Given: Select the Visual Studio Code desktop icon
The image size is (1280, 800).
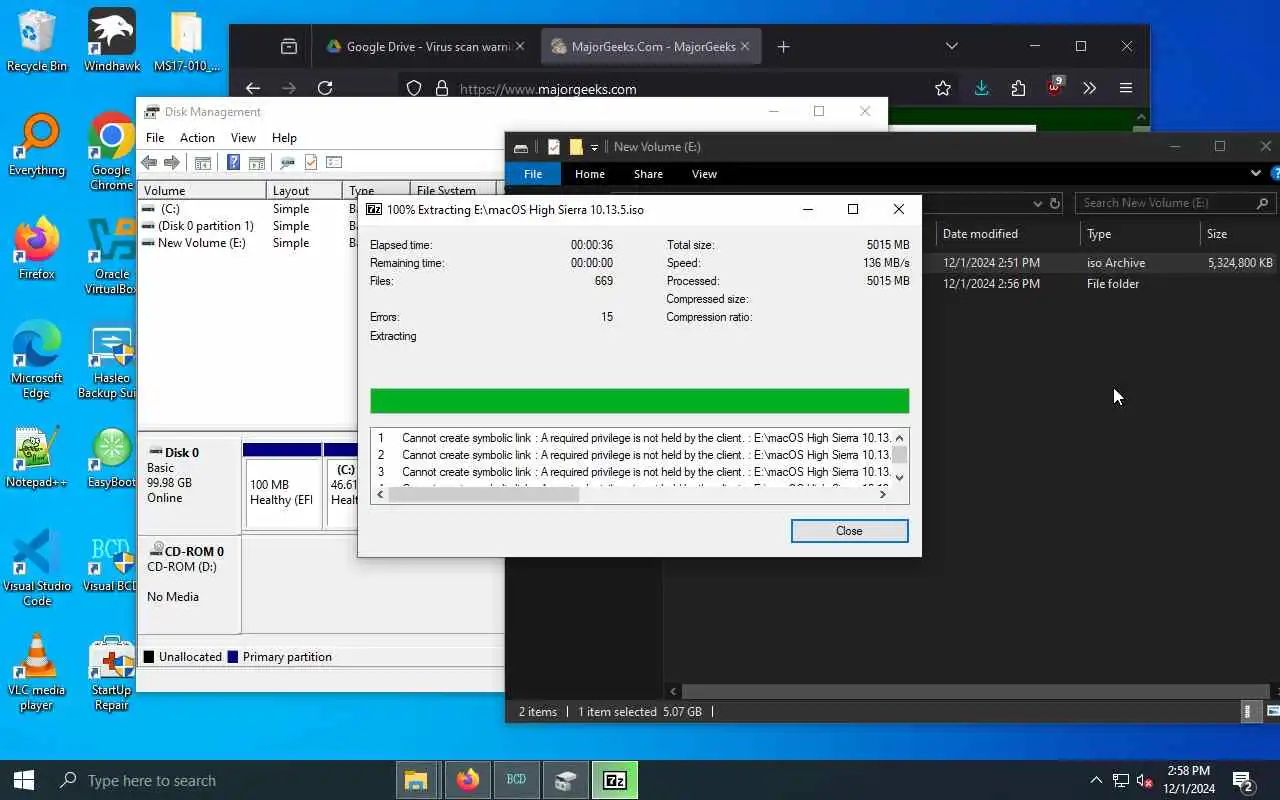Looking at the screenshot, I should click(x=37, y=569).
